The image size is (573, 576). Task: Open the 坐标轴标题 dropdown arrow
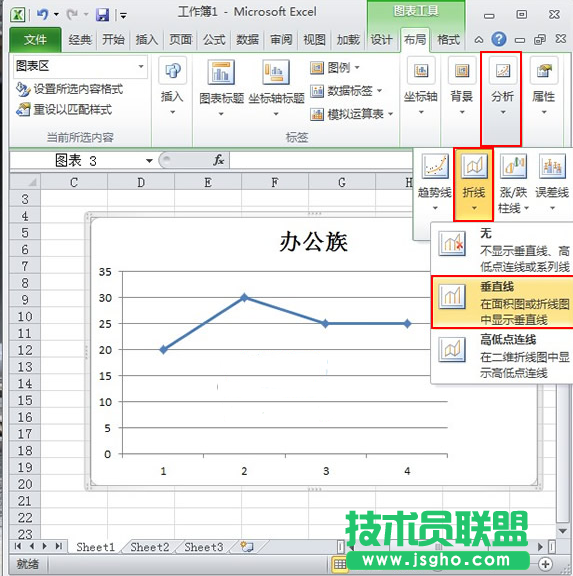coord(276,114)
